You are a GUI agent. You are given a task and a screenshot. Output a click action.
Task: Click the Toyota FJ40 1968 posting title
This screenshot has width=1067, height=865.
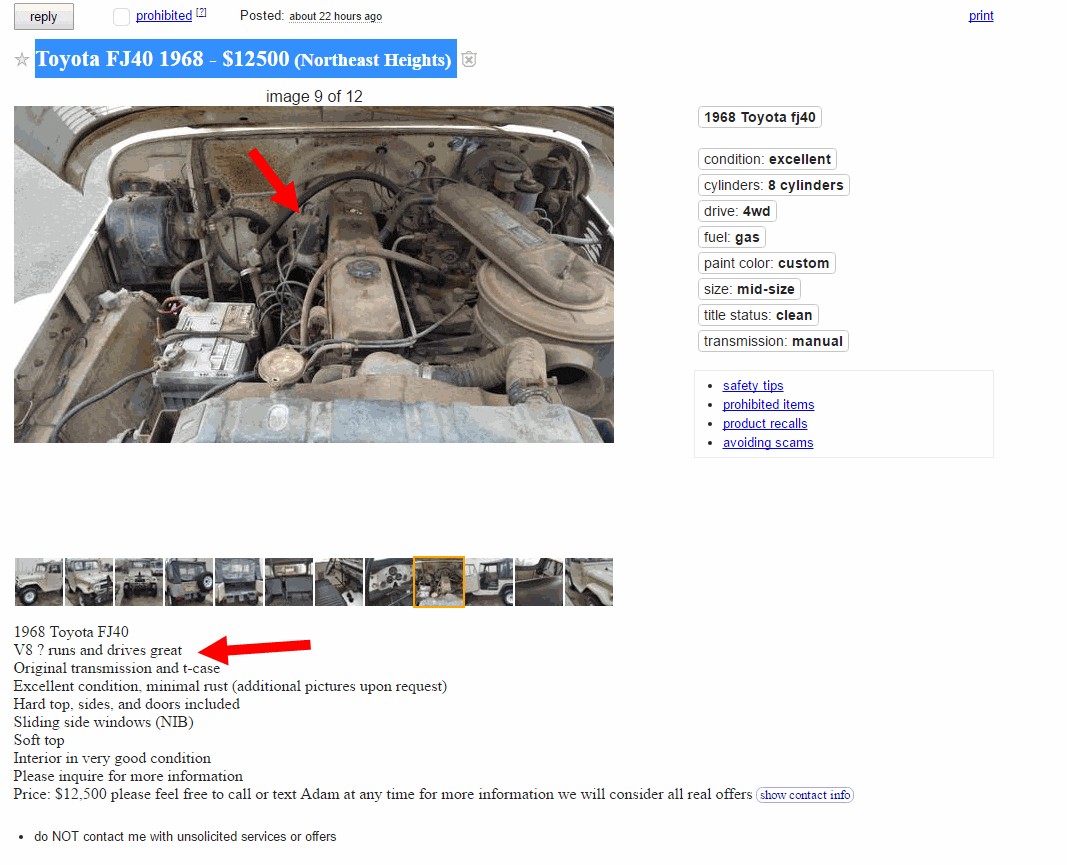[x=246, y=59]
